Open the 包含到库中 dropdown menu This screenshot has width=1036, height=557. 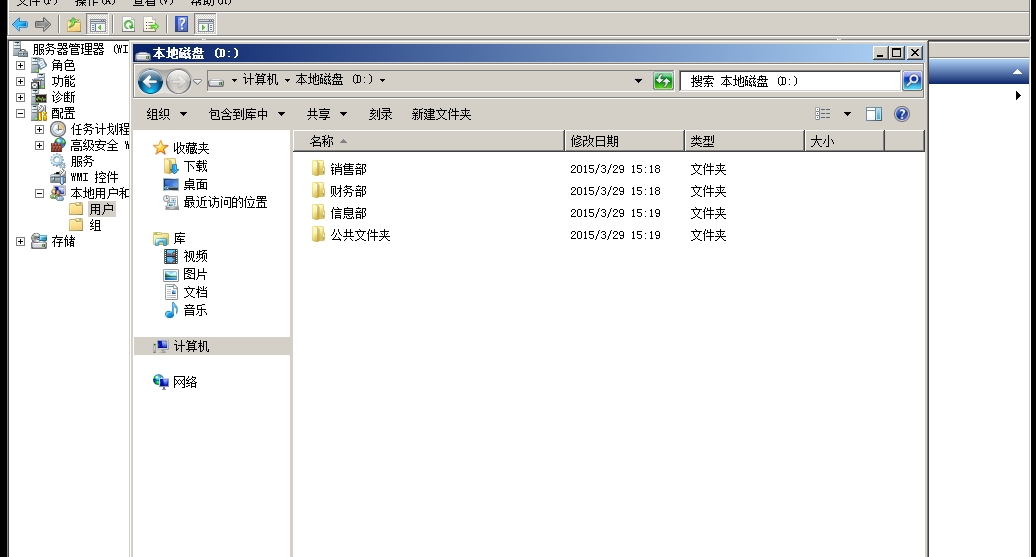[246, 114]
